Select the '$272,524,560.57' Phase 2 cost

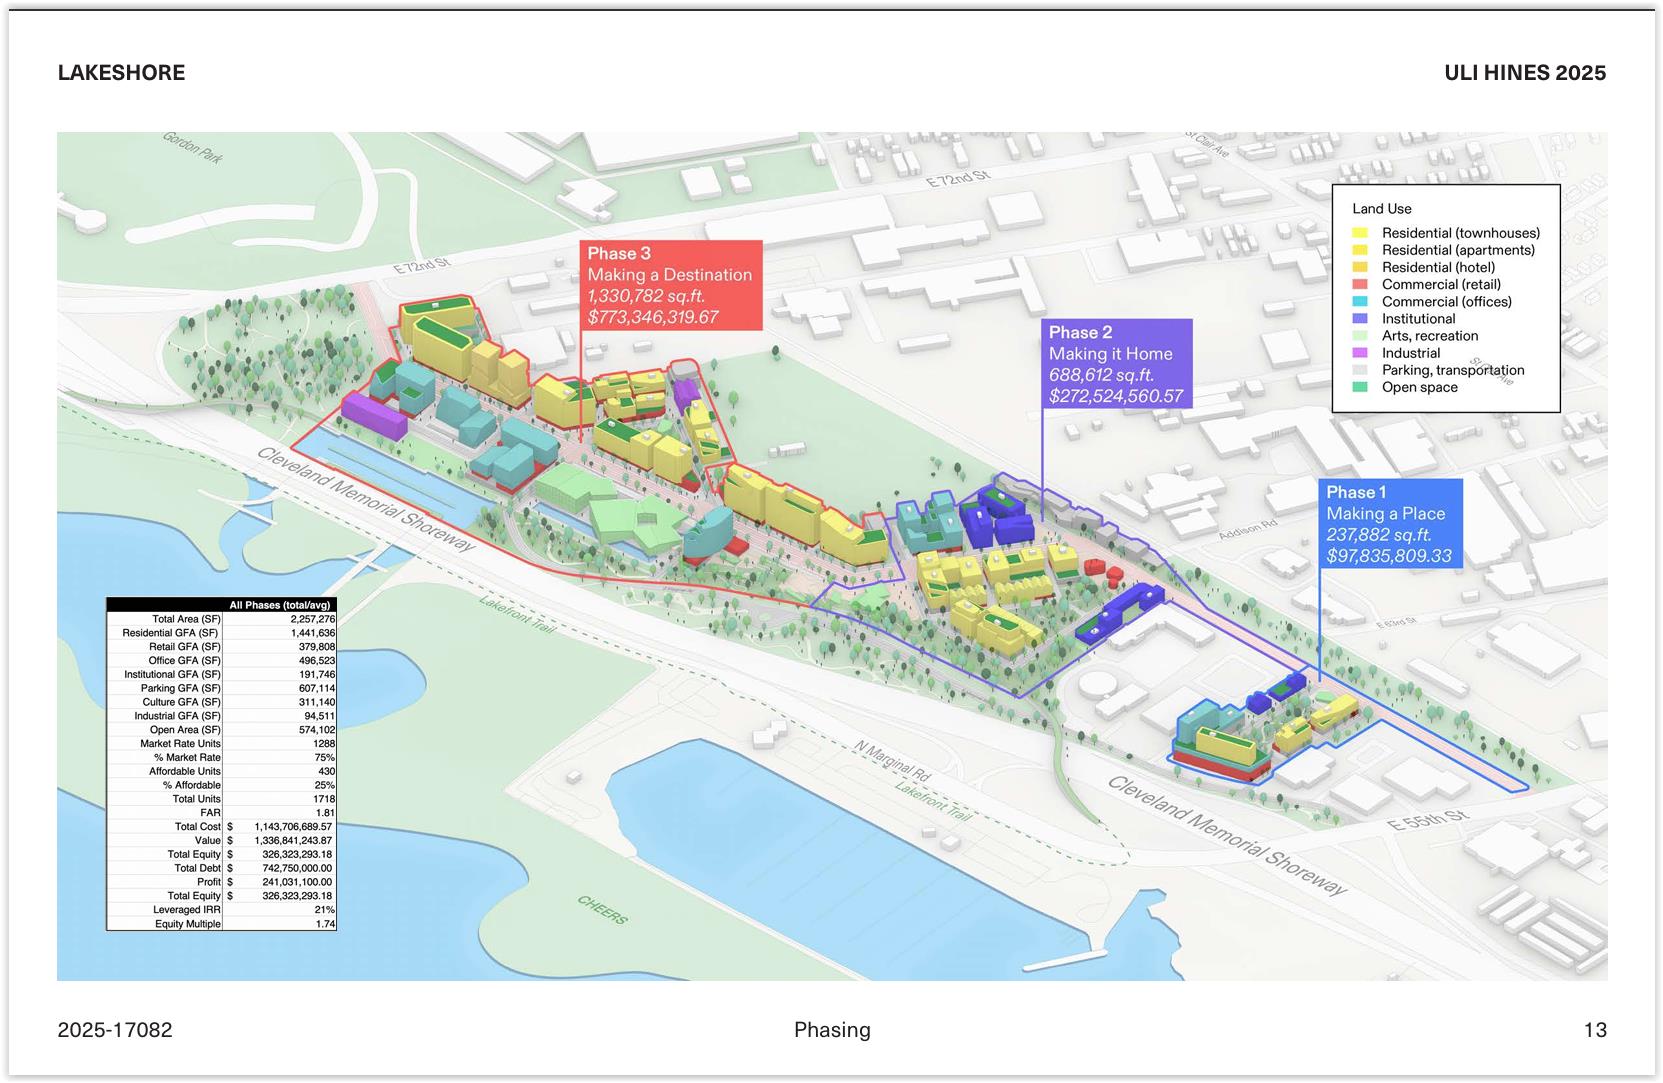click(x=1116, y=396)
